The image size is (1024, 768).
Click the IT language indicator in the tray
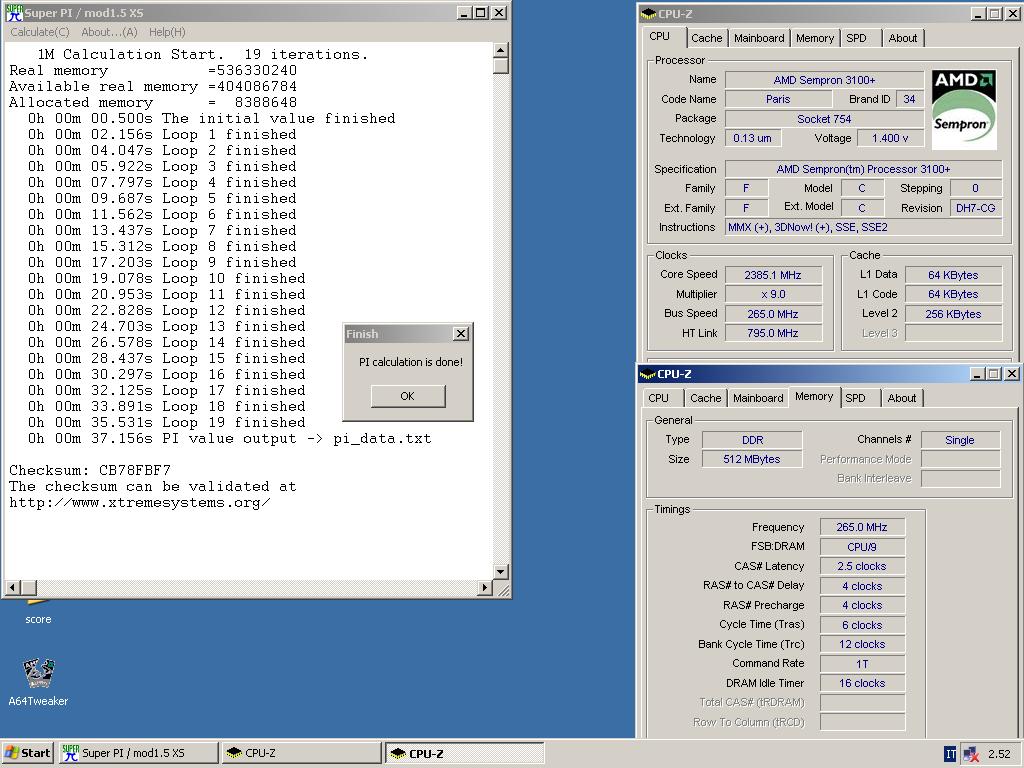pyautogui.click(x=950, y=754)
